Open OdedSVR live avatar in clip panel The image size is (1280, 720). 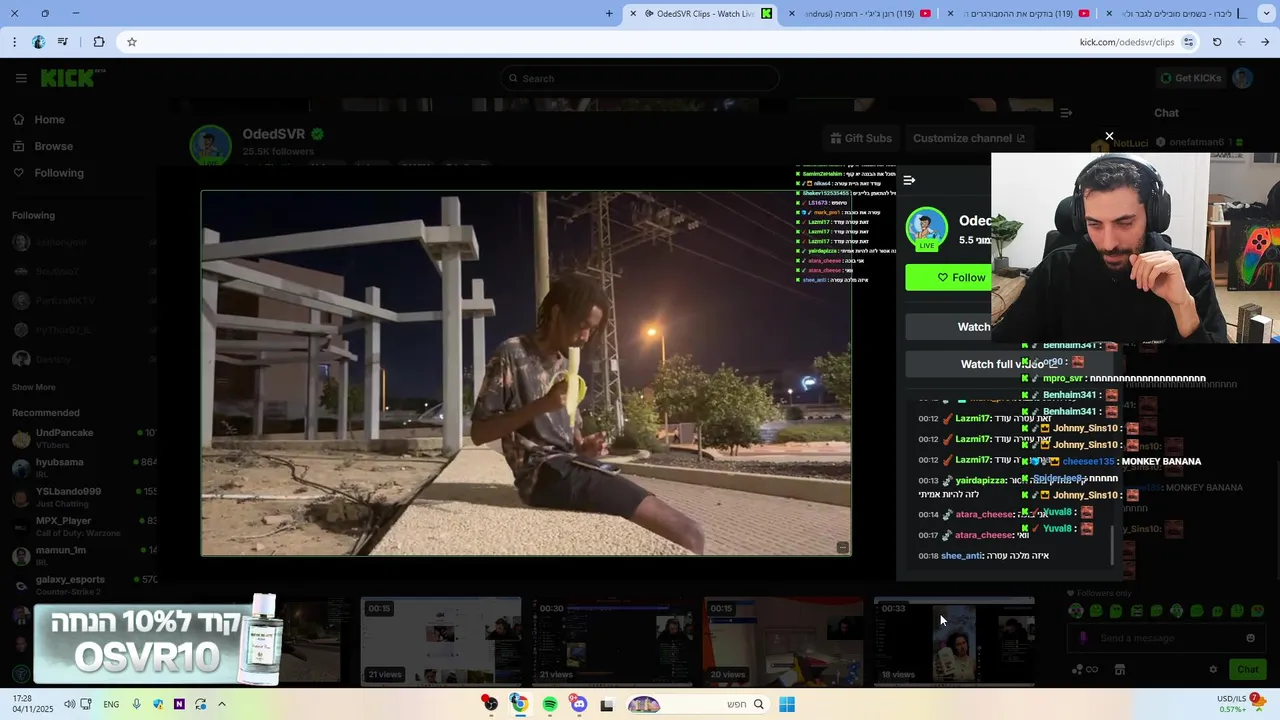pos(927,229)
